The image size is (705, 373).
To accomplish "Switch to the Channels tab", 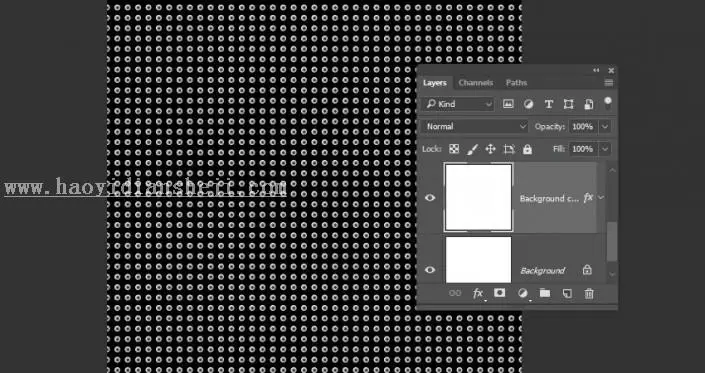I will pyautogui.click(x=476, y=83).
